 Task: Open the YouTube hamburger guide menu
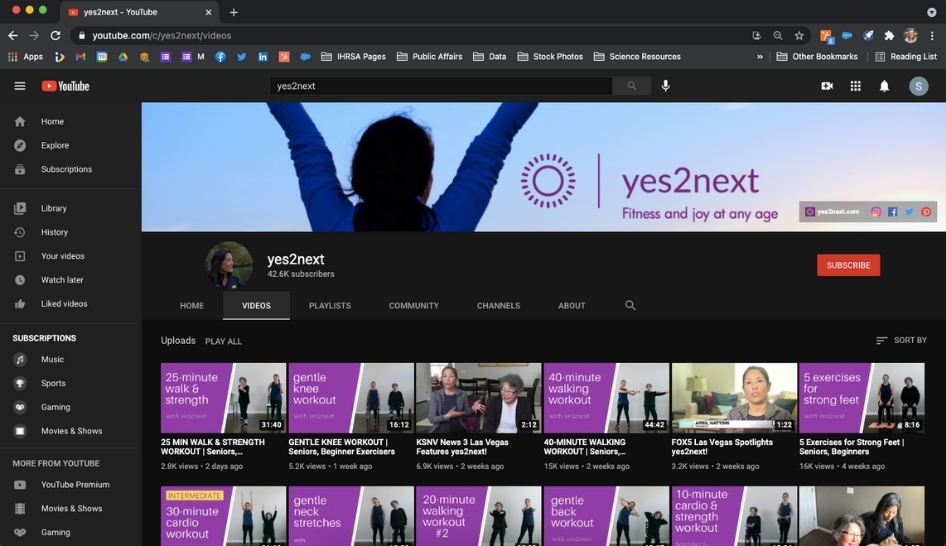click(x=20, y=86)
